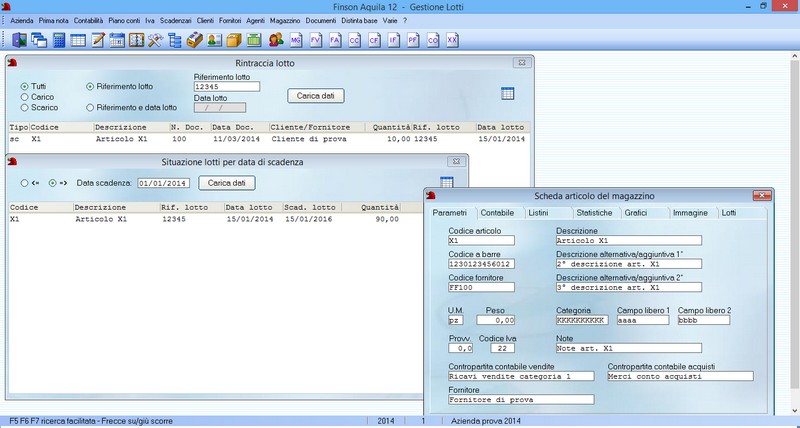The image size is (800, 428).
Task: Select the '15/01/2016' expiry cell
Action: pos(309,219)
